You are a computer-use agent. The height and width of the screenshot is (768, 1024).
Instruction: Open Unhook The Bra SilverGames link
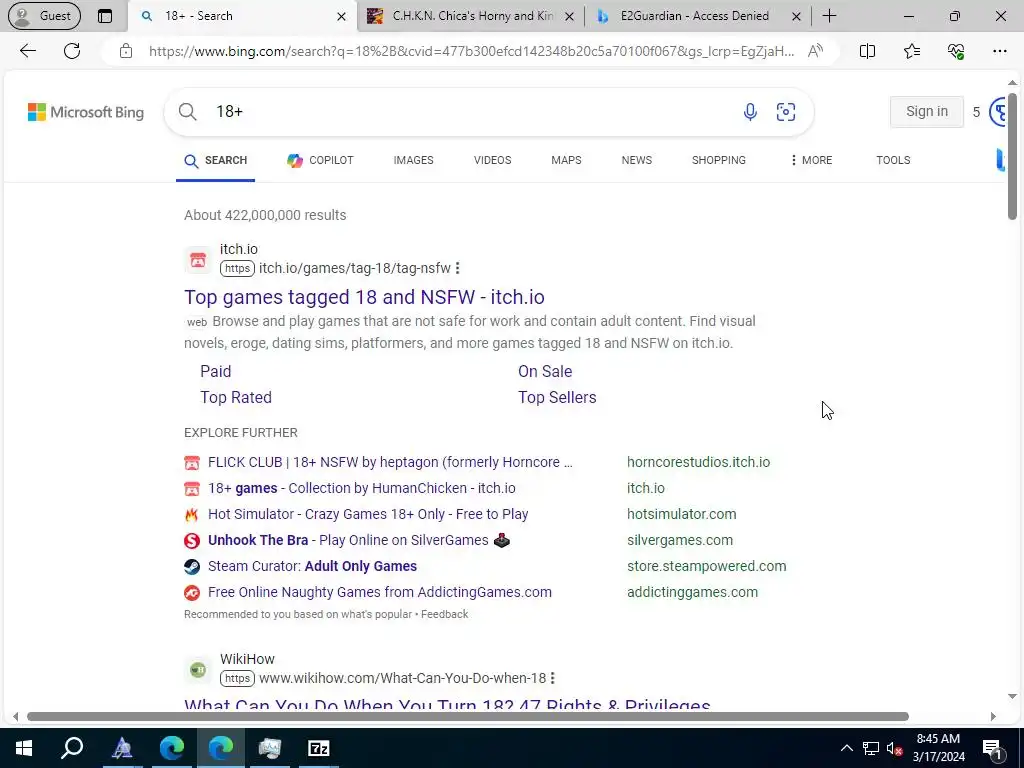pyautogui.click(x=359, y=540)
